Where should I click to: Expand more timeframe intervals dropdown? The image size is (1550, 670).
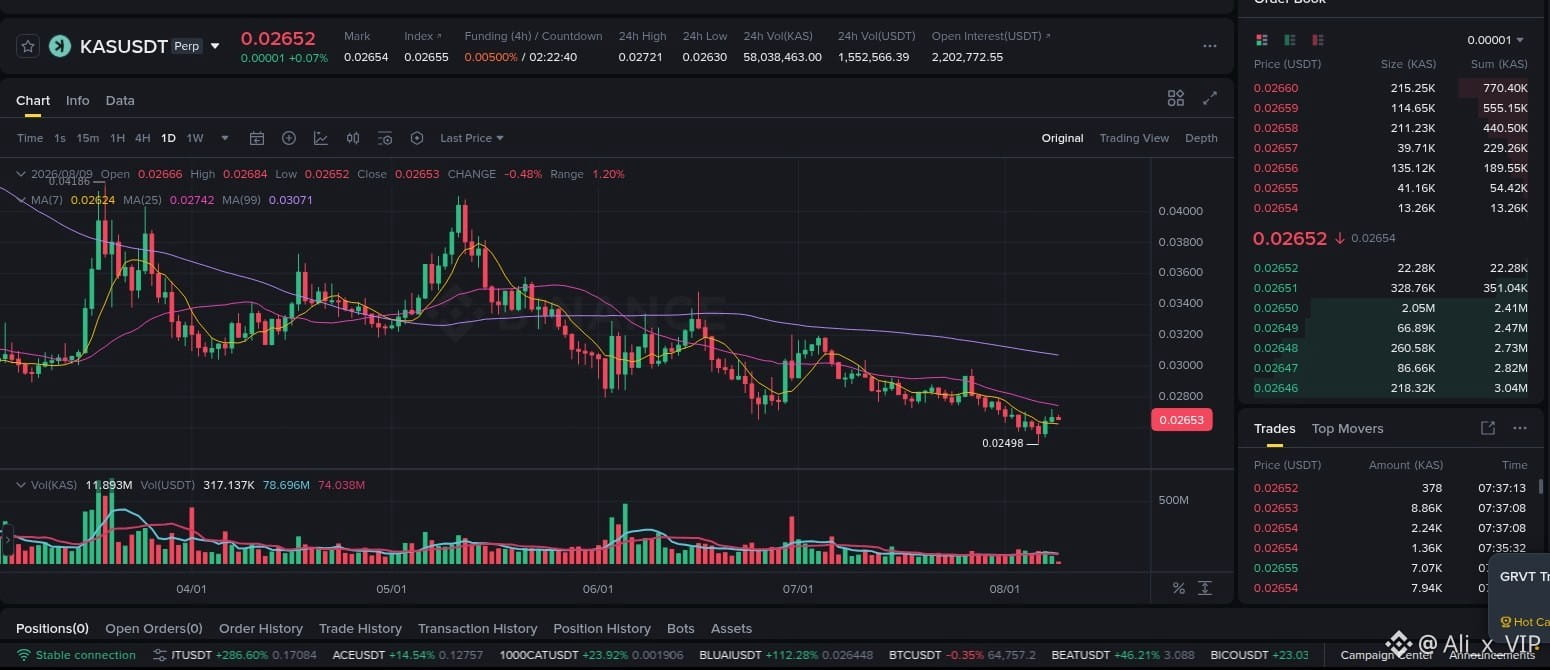[x=225, y=138]
